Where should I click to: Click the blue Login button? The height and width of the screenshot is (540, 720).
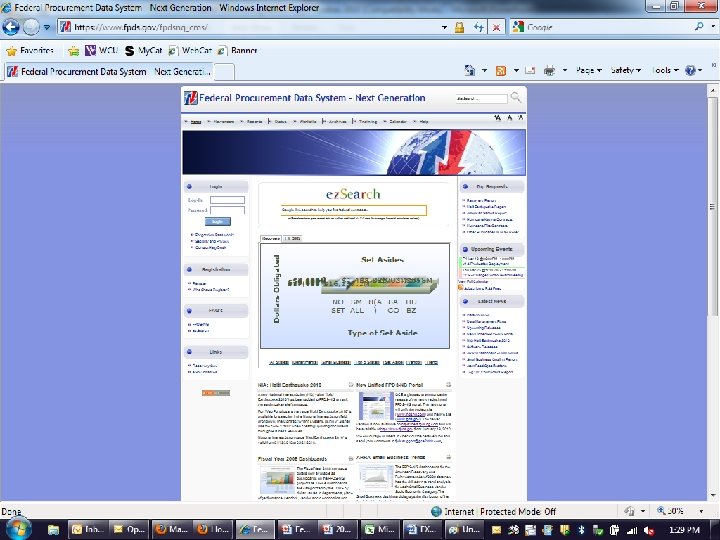(x=218, y=222)
